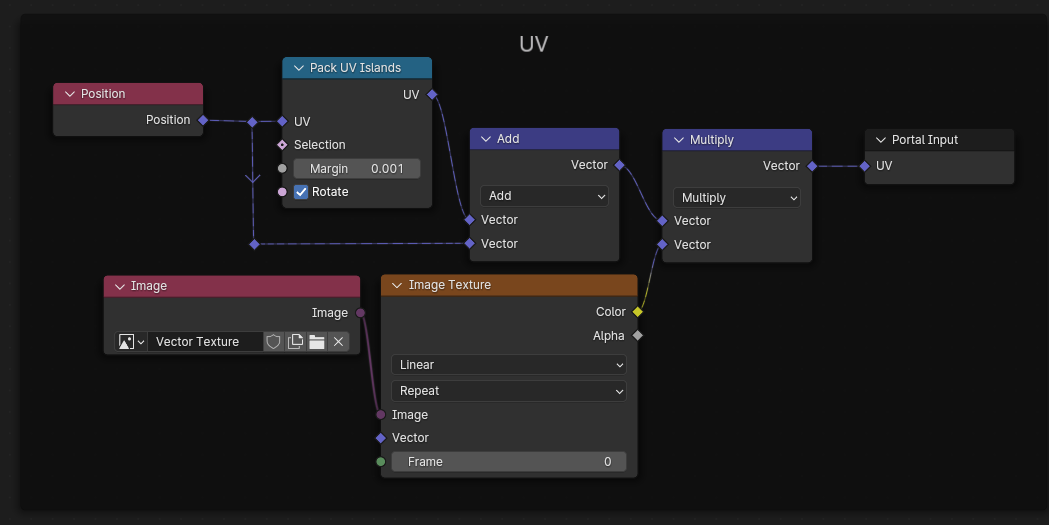Click the Rotate input socket
Screen dimensions: 1049x525
[x=282, y=192]
